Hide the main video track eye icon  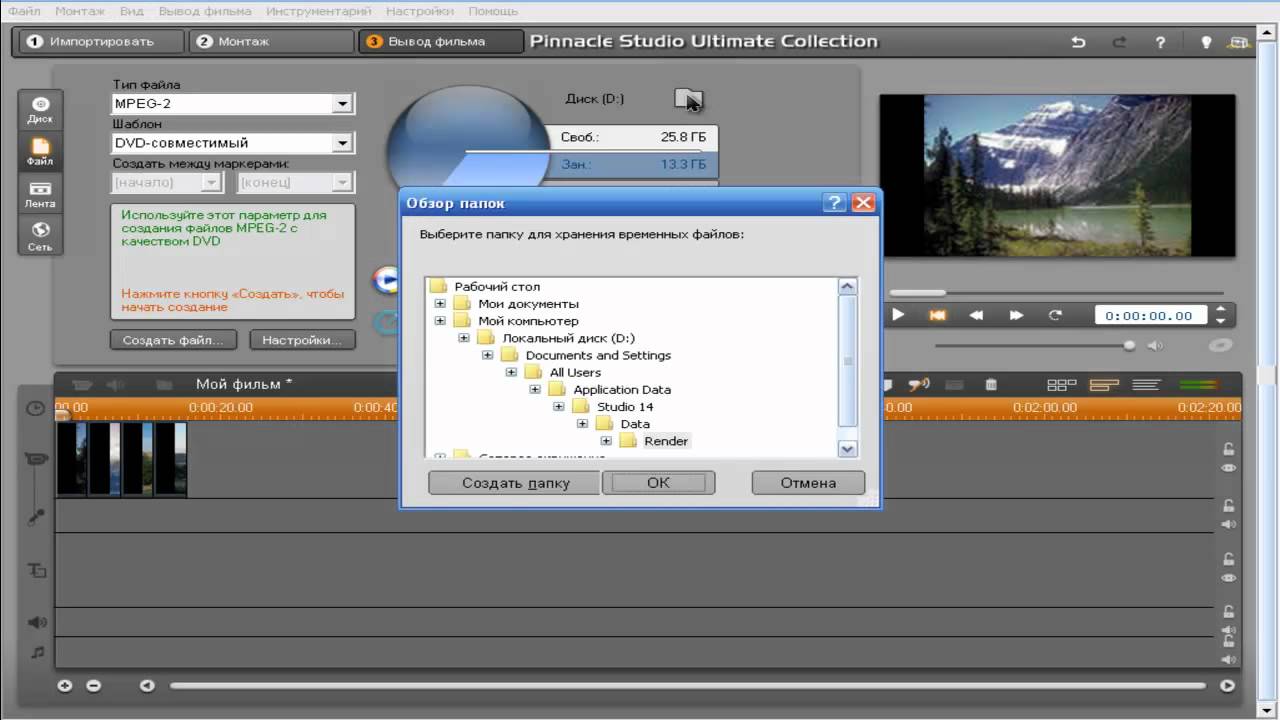(x=1228, y=468)
